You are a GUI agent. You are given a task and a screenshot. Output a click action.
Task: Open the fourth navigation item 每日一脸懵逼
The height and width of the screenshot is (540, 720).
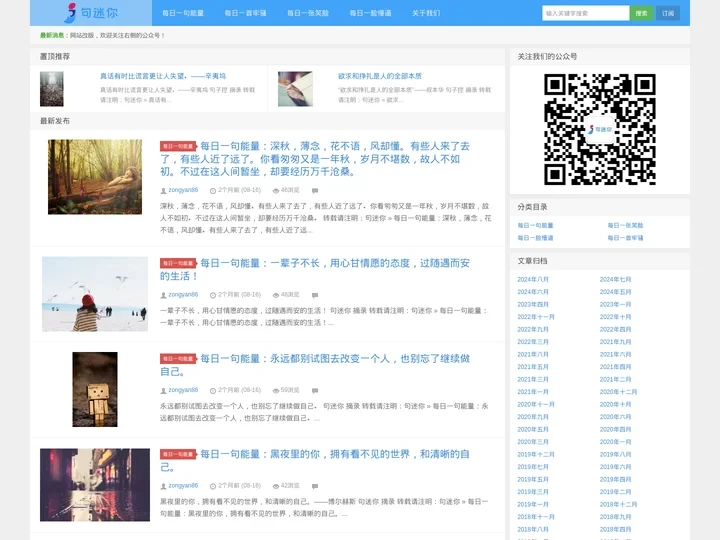pyautogui.click(x=370, y=13)
